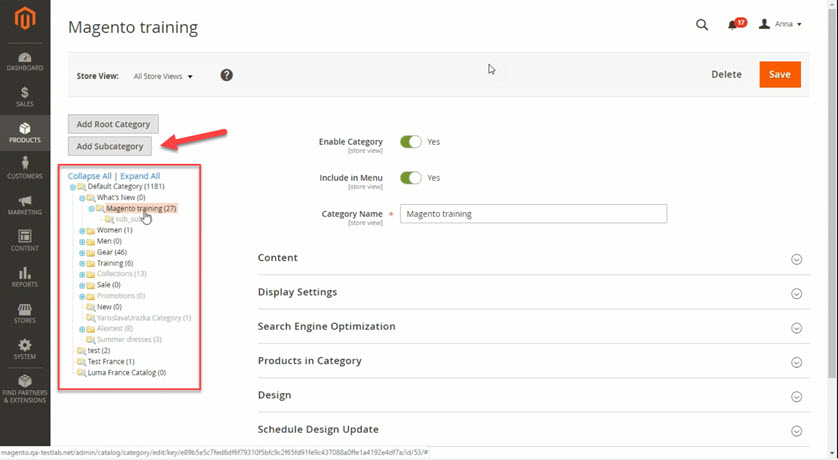Open the Anna account menu
This screenshot has height=460, width=838.
[x=780, y=24]
